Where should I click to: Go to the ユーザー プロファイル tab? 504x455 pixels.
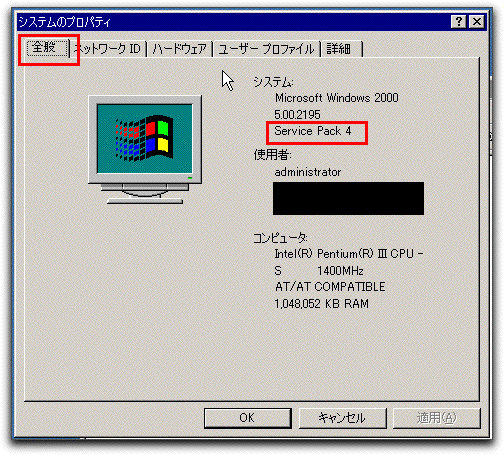coord(266,49)
